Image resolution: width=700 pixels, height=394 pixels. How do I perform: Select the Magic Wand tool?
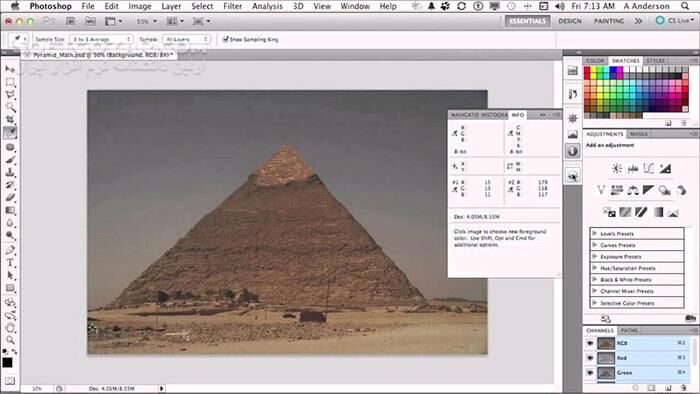click(x=10, y=107)
